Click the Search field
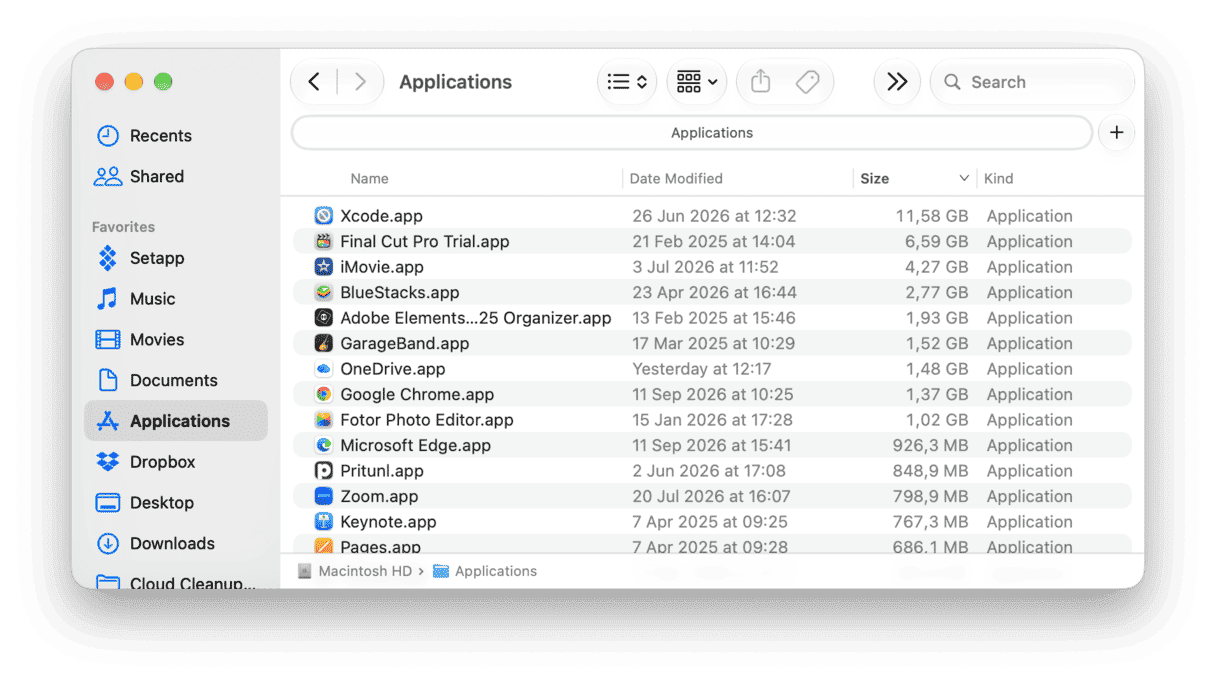Image resolution: width=1216 pixels, height=683 pixels. point(1032,82)
